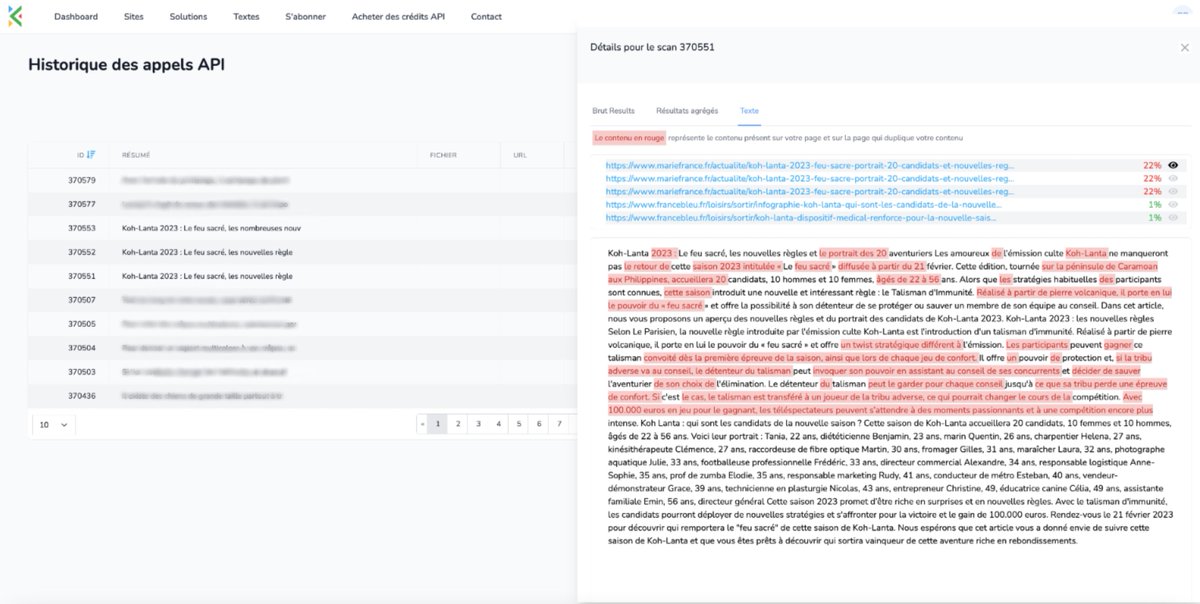Click the 1% value on infographie row

tap(1154, 204)
